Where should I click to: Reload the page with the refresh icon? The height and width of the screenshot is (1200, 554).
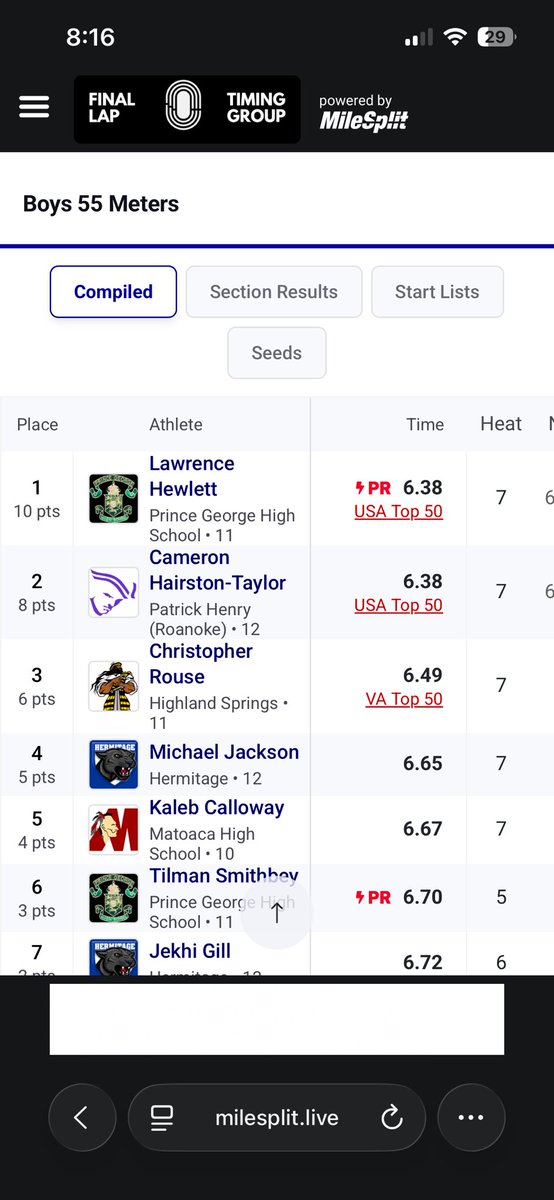(x=392, y=1118)
